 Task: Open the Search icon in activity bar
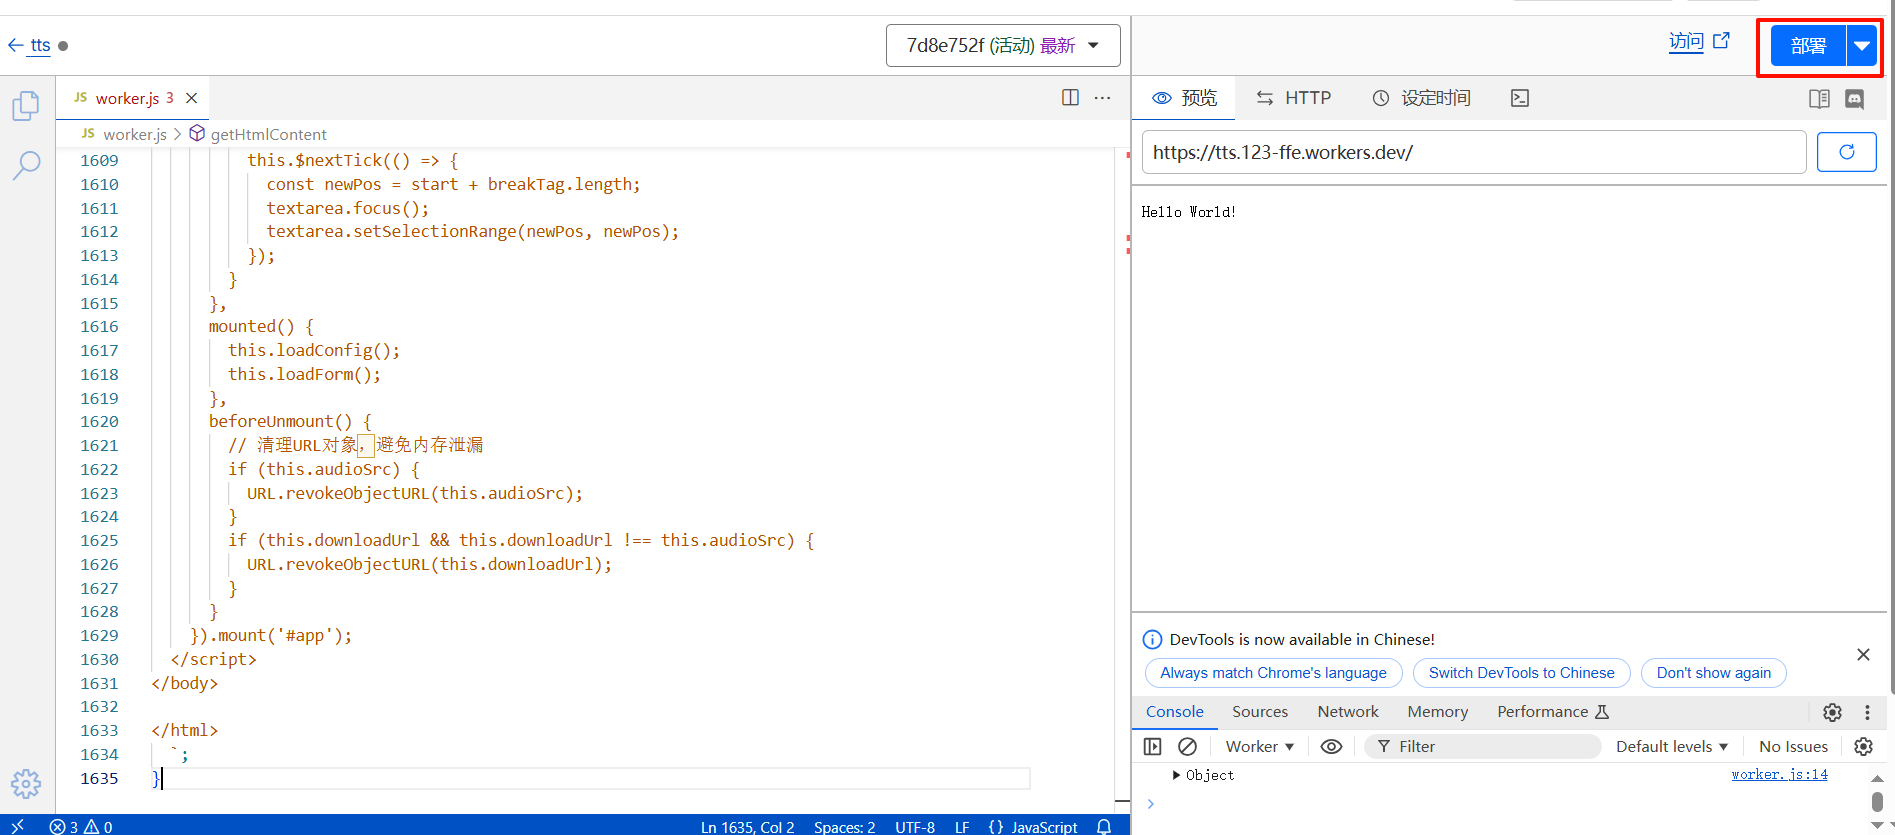[x=26, y=165]
